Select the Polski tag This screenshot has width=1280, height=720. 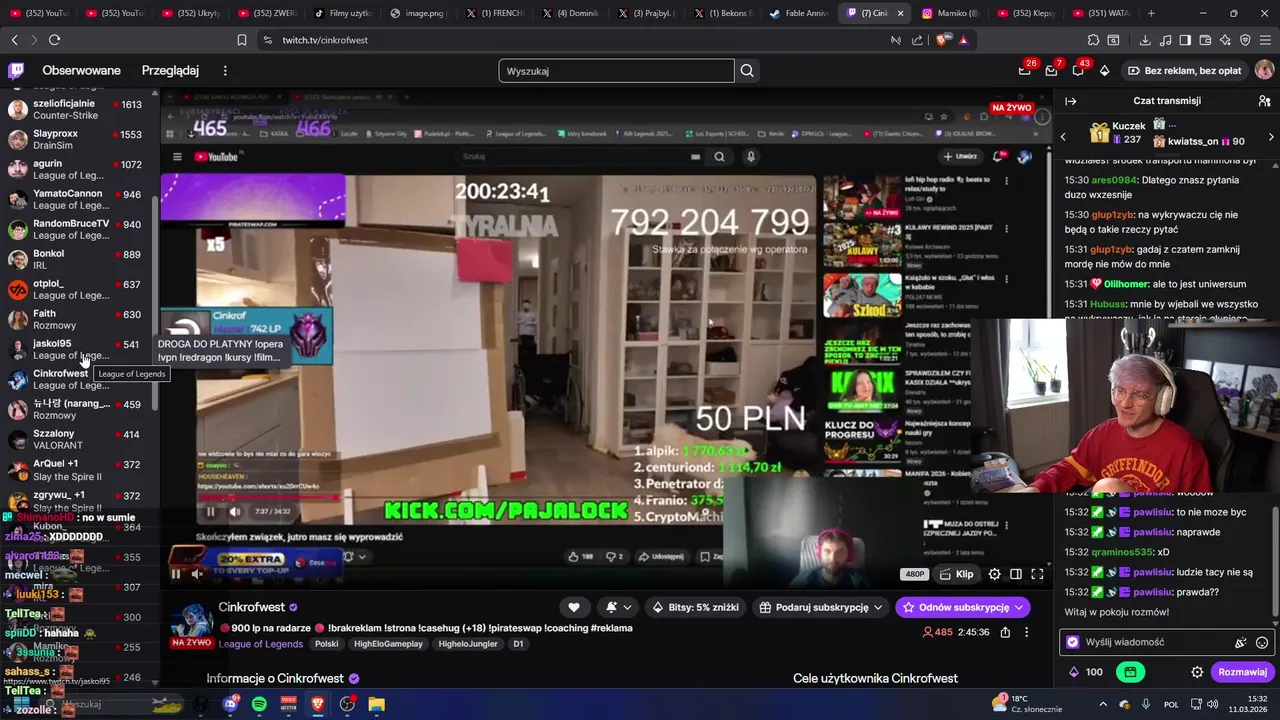point(327,644)
